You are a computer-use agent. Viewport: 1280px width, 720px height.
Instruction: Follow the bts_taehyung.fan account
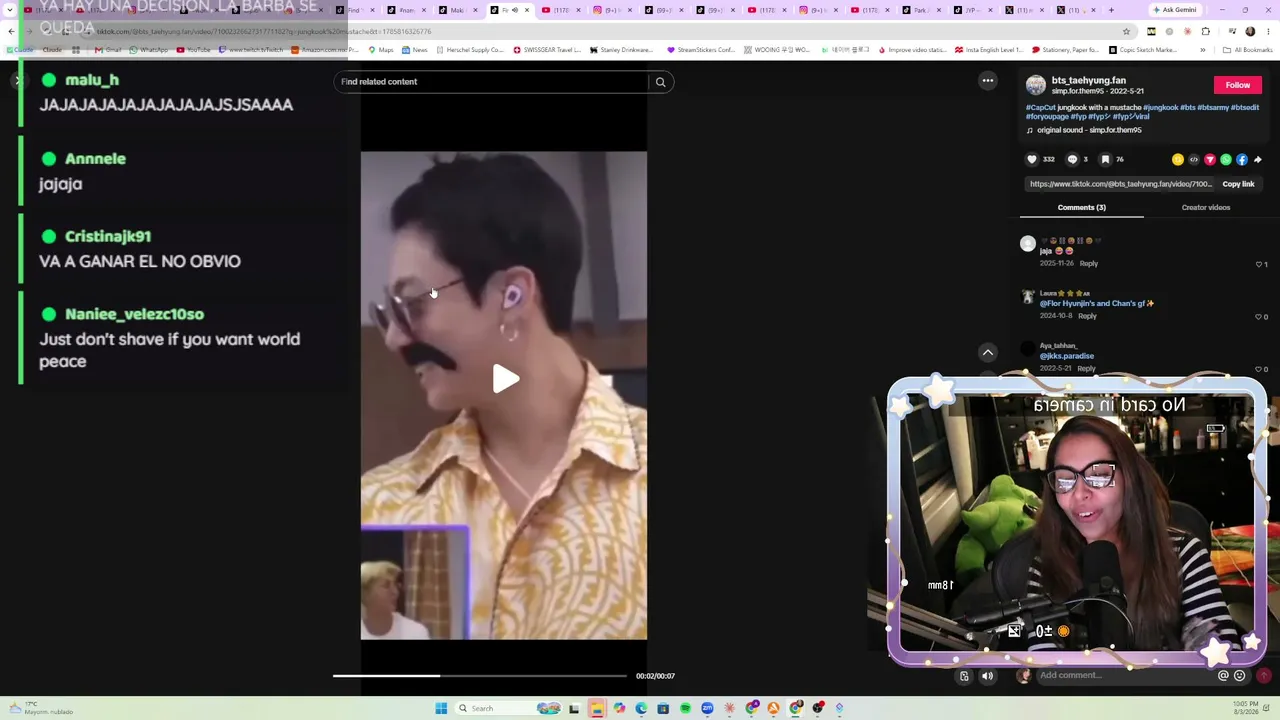click(x=1238, y=85)
